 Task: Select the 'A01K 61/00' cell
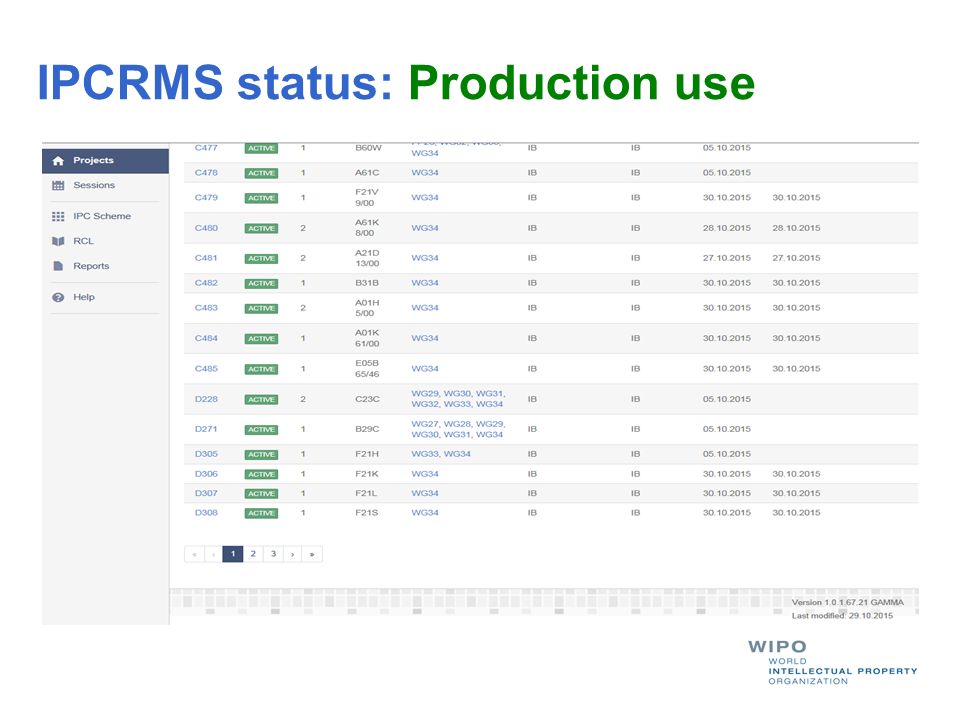tap(367, 339)
